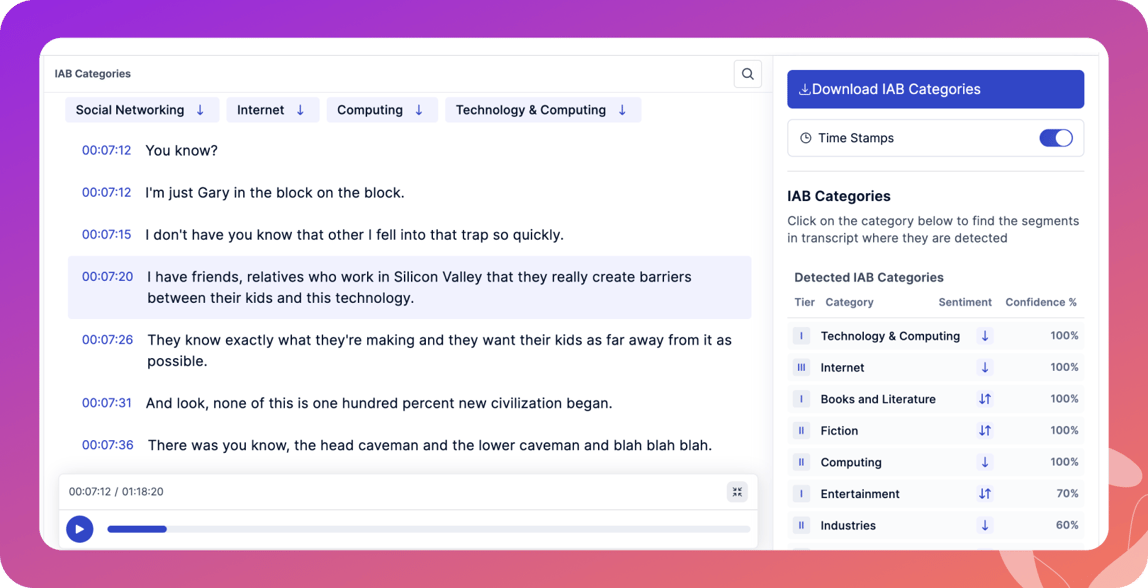Screen dimensions: 1148x588
Task: Select the Computing row in detected categories
Action: (936, 461)
